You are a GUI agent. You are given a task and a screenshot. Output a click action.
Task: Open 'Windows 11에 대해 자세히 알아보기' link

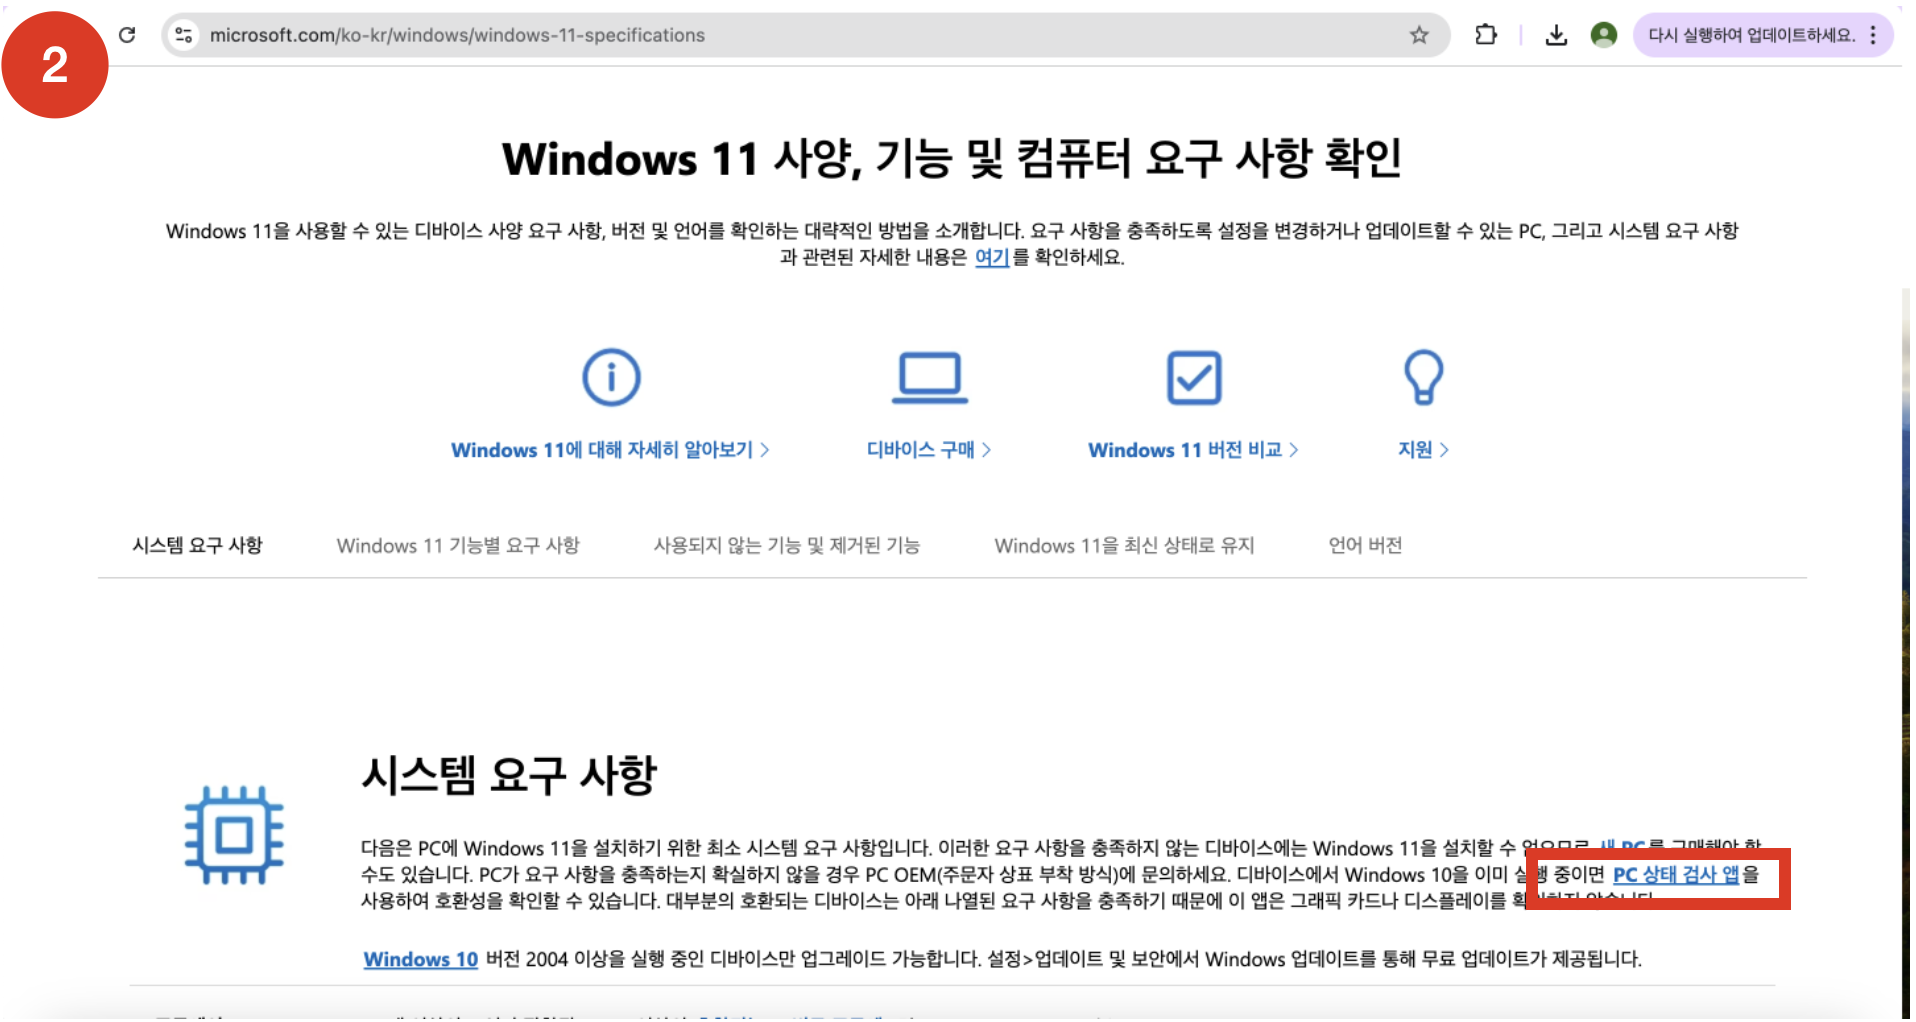[610, 450]
